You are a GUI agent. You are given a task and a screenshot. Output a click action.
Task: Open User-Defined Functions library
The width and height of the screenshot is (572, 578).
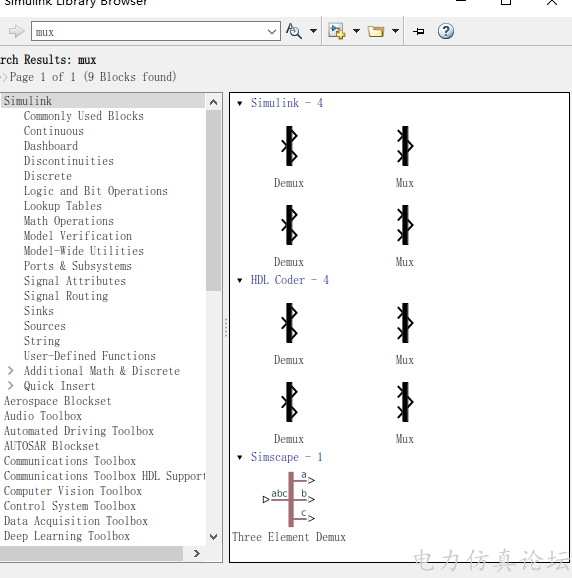[x=90, y=356]
